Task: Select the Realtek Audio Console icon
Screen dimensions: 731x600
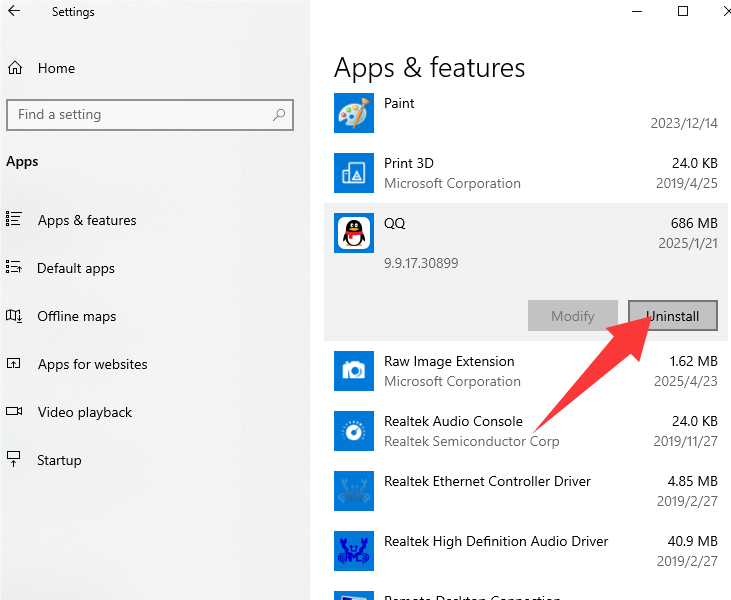Action: 353,431
